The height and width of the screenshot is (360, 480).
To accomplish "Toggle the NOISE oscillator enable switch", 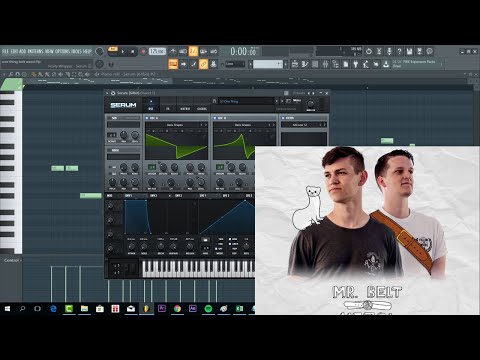I will coord(109,150).
